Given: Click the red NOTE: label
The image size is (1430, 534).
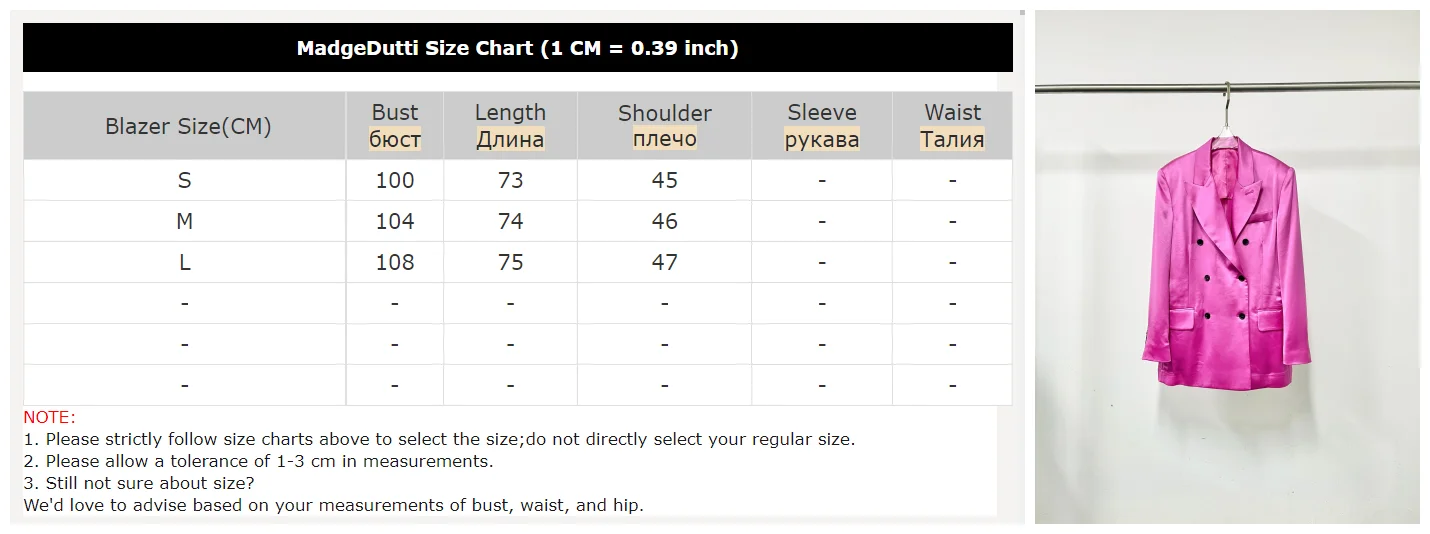Looking at the screenshot, I should [x=49, y=417].
